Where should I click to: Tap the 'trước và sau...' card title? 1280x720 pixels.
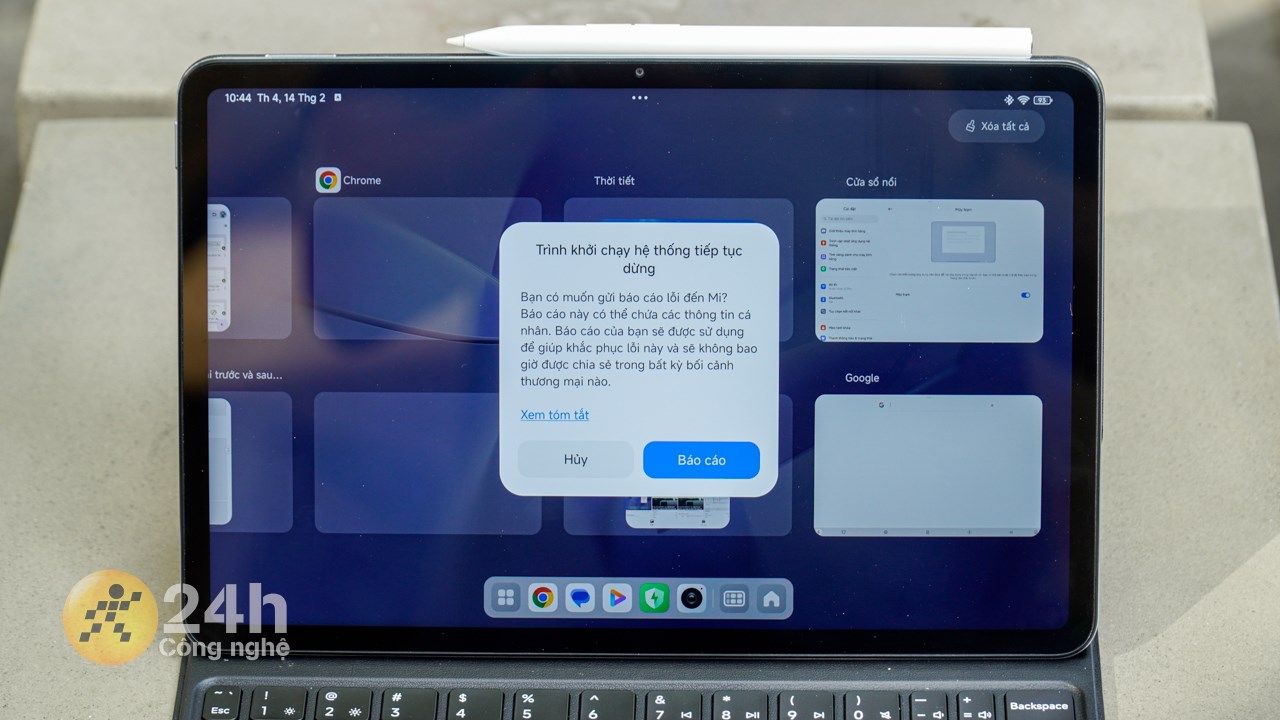(x=246, y=375)
